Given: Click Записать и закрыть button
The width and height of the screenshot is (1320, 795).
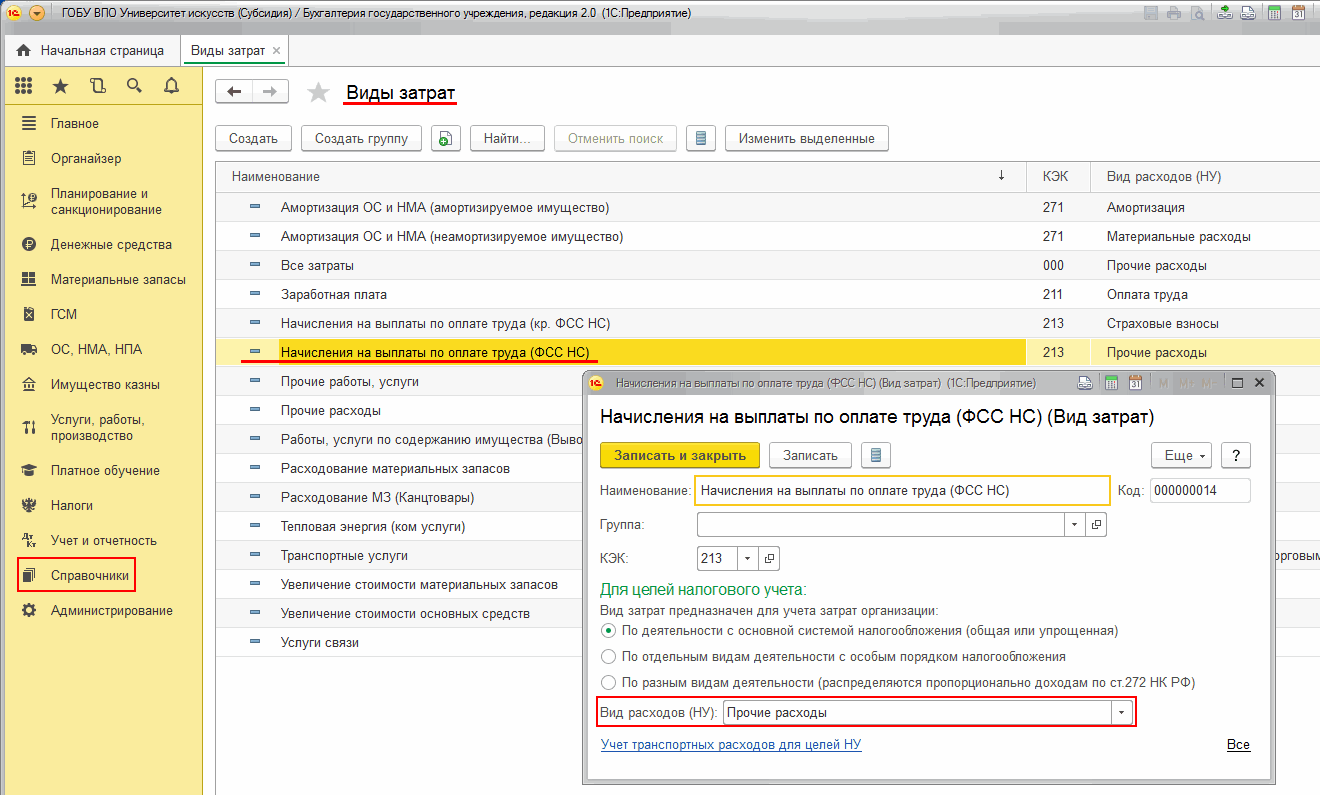Looking at the screenshot, I should pyautogui.click(x=680, y=455).
